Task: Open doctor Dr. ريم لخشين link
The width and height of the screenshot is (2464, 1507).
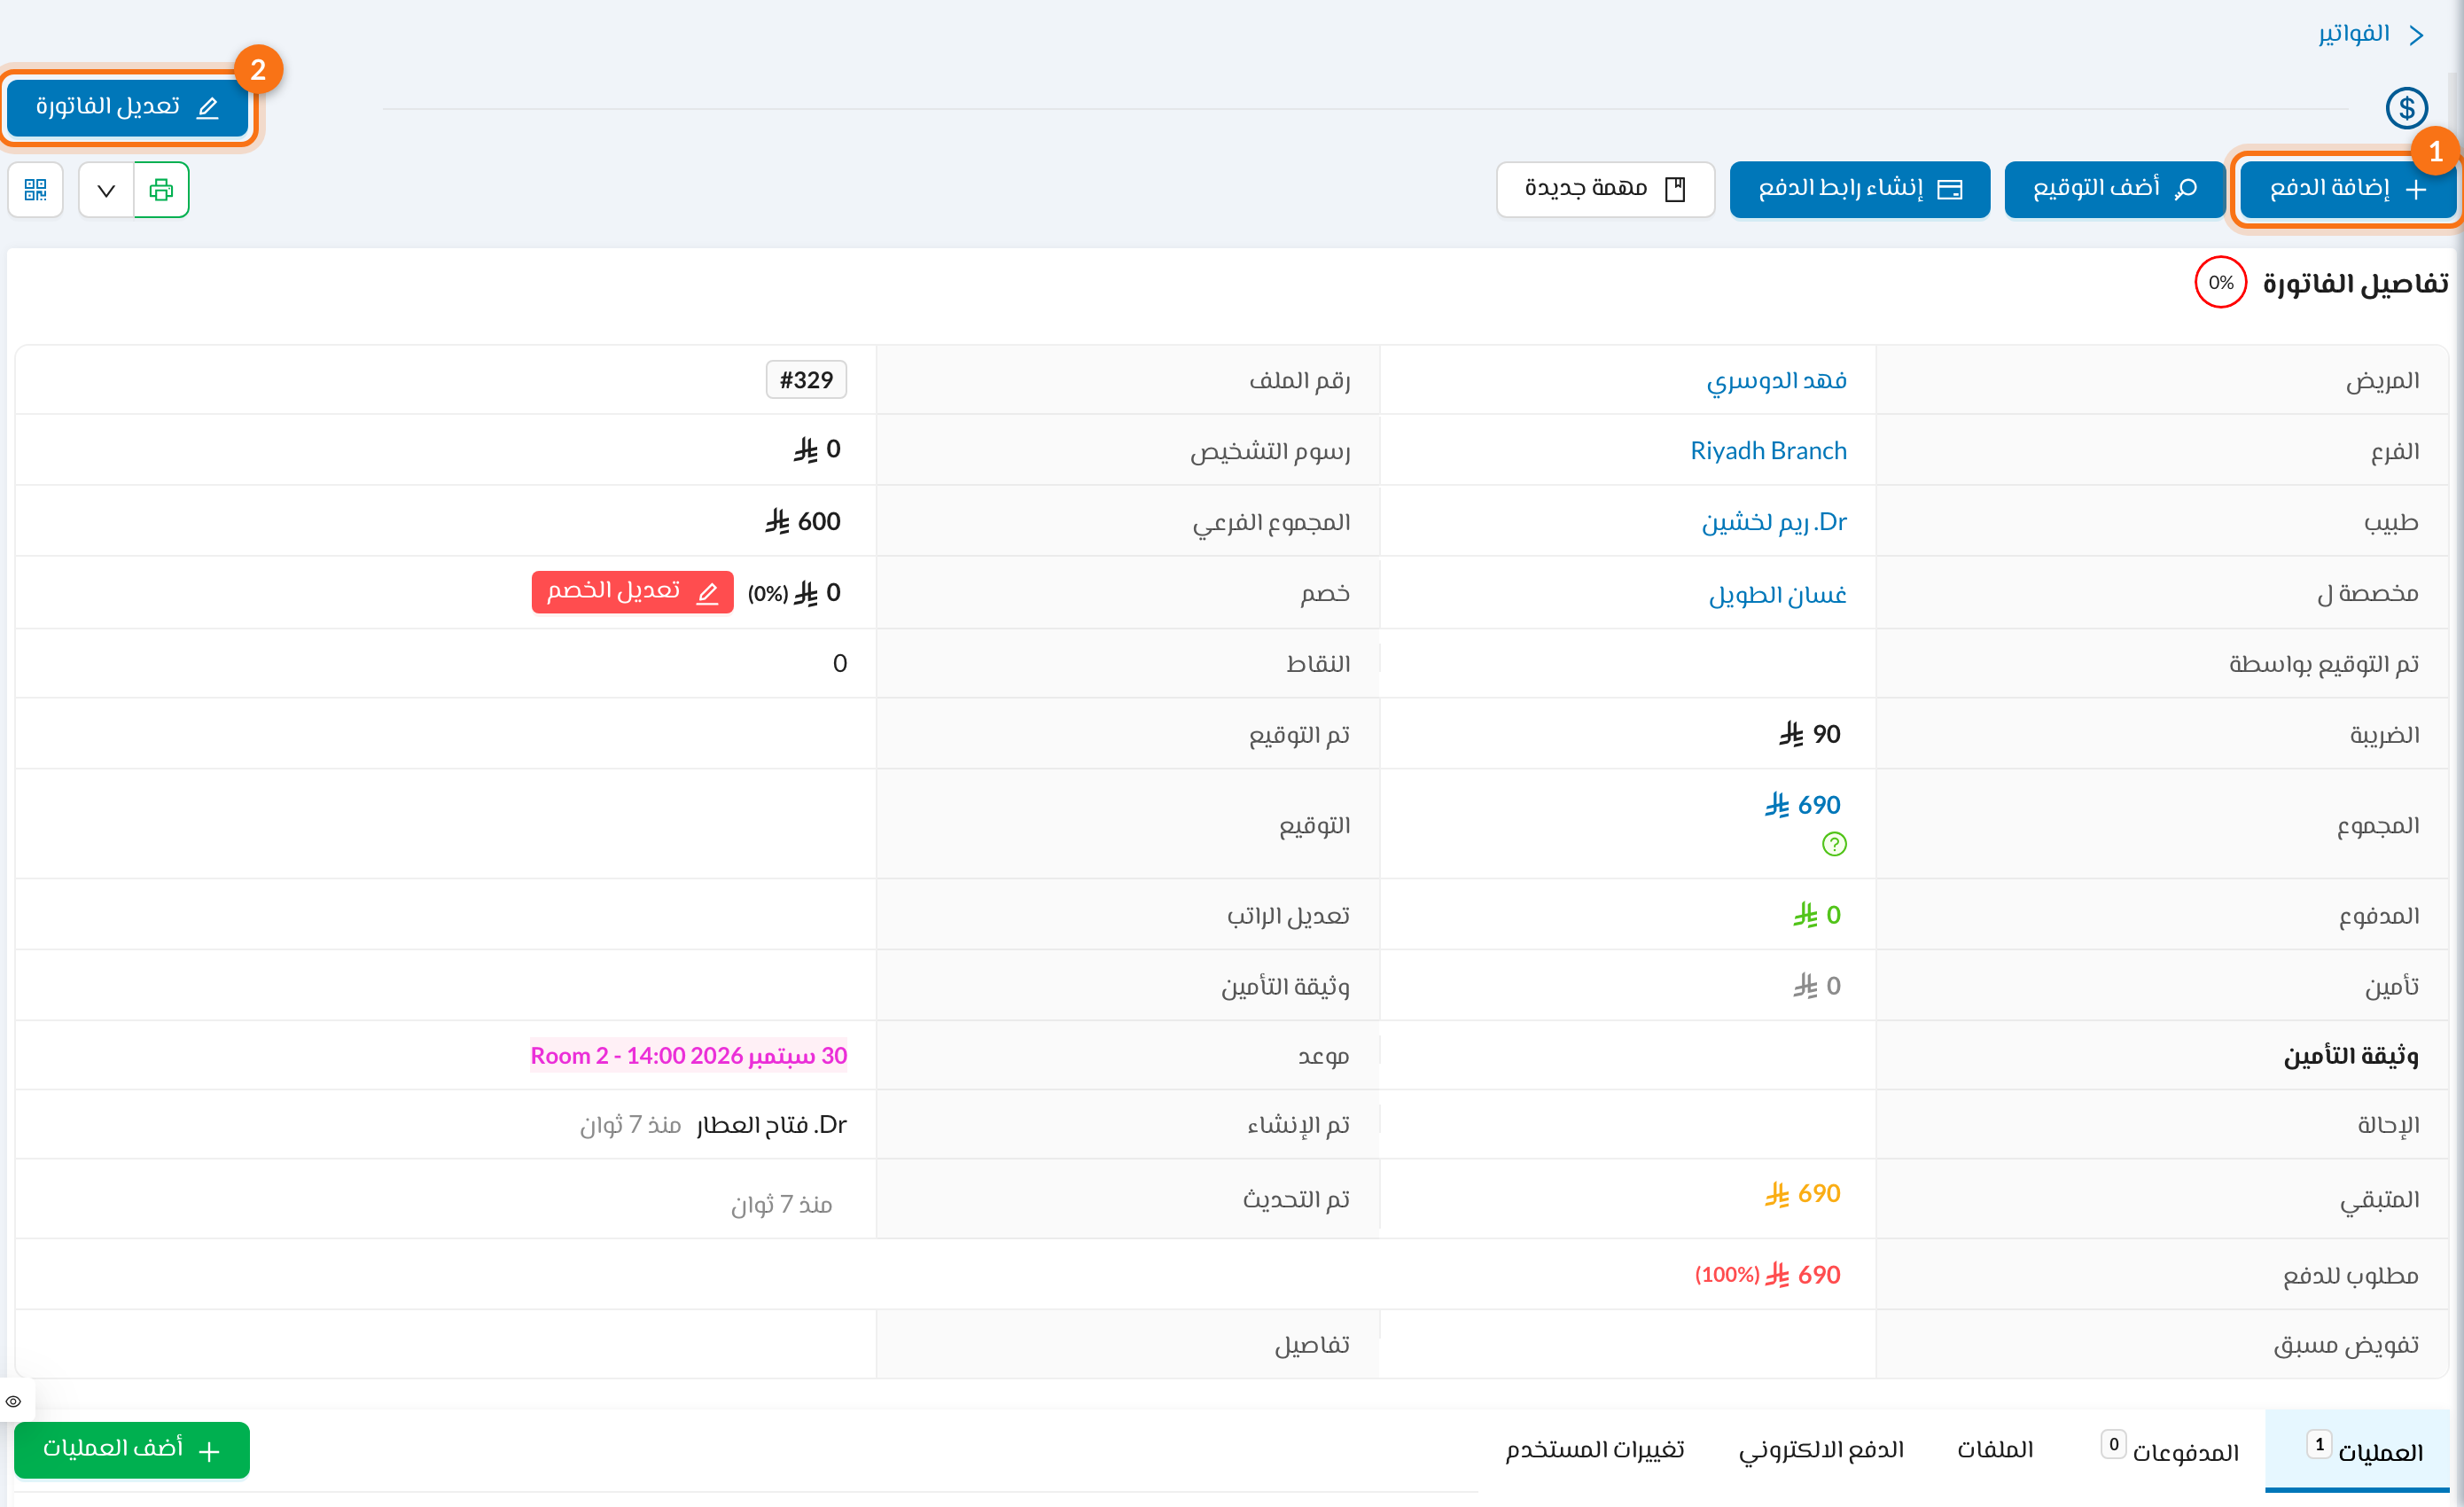Action: [x=1774, y=522]
